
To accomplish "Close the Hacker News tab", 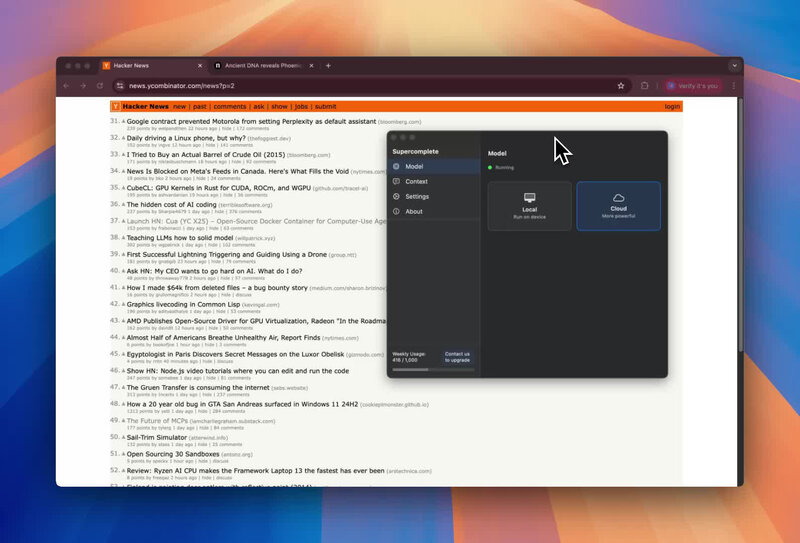I will tap(200, 66).
